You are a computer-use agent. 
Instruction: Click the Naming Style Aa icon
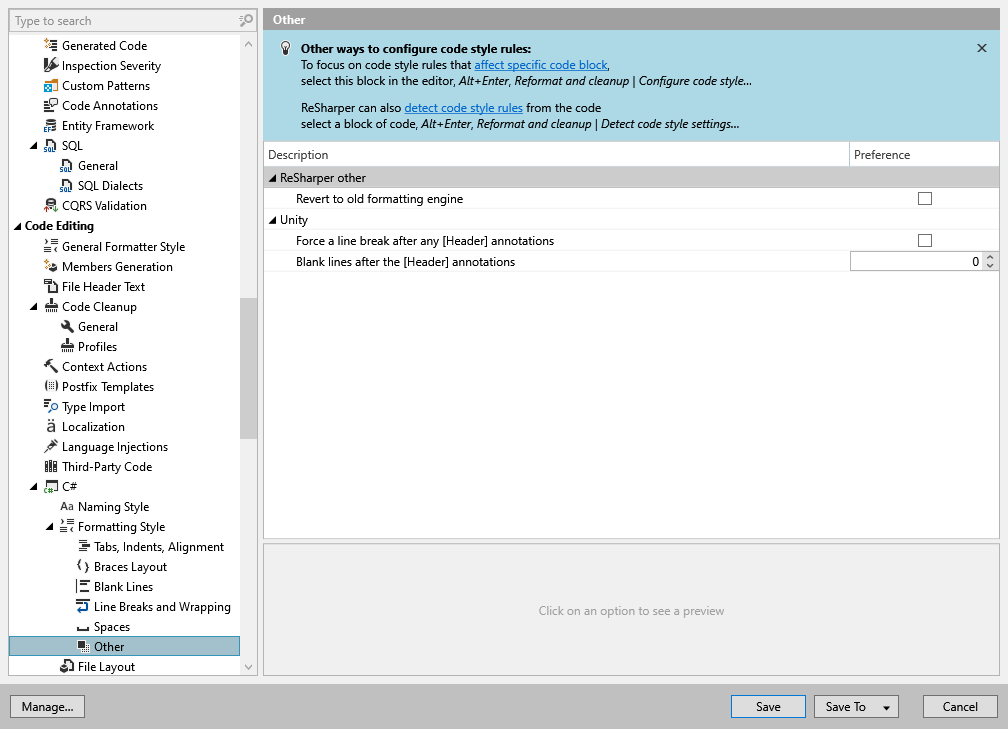coord(67,507)
